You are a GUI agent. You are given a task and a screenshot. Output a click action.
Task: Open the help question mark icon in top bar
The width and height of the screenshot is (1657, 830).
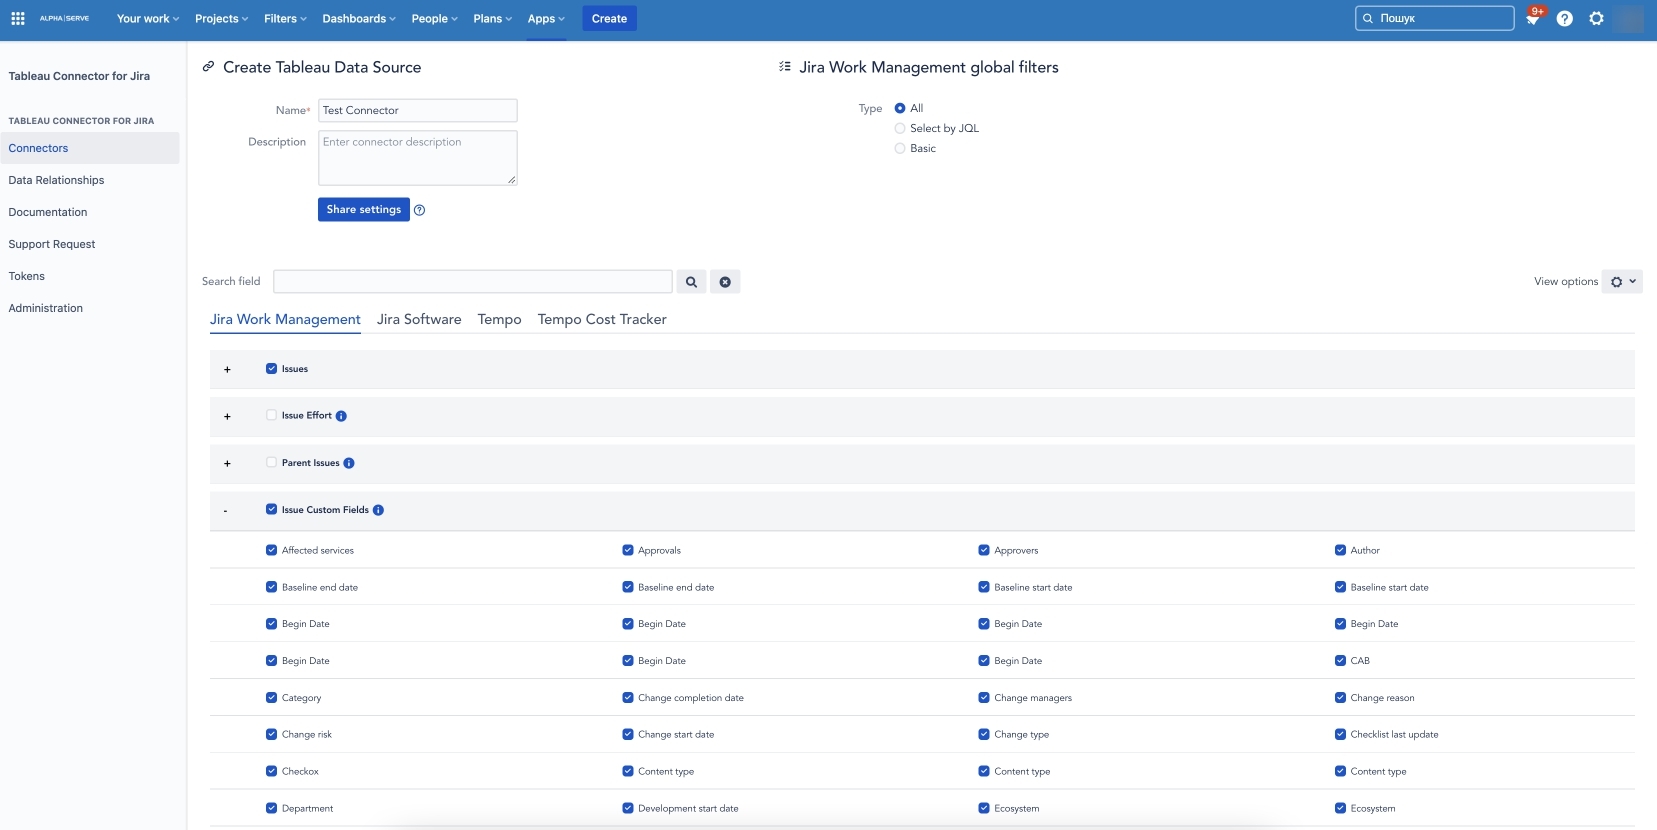coord(1565,18)
